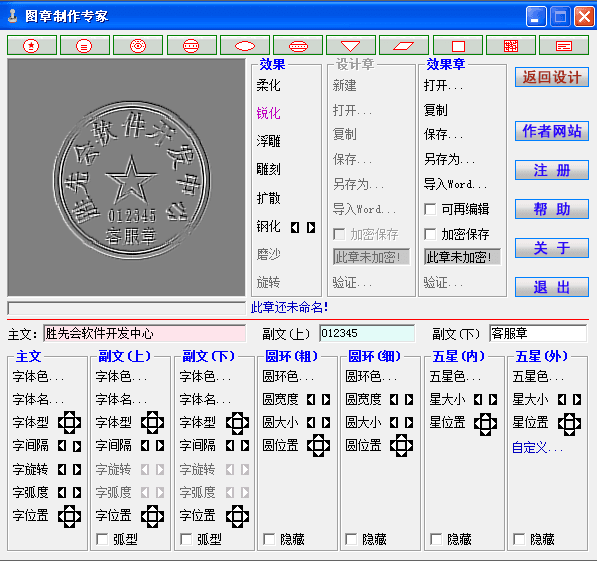This screenshot has height=561, width=597.
Task: Select the square grid character seal template
Action: [x=511, y=46]
